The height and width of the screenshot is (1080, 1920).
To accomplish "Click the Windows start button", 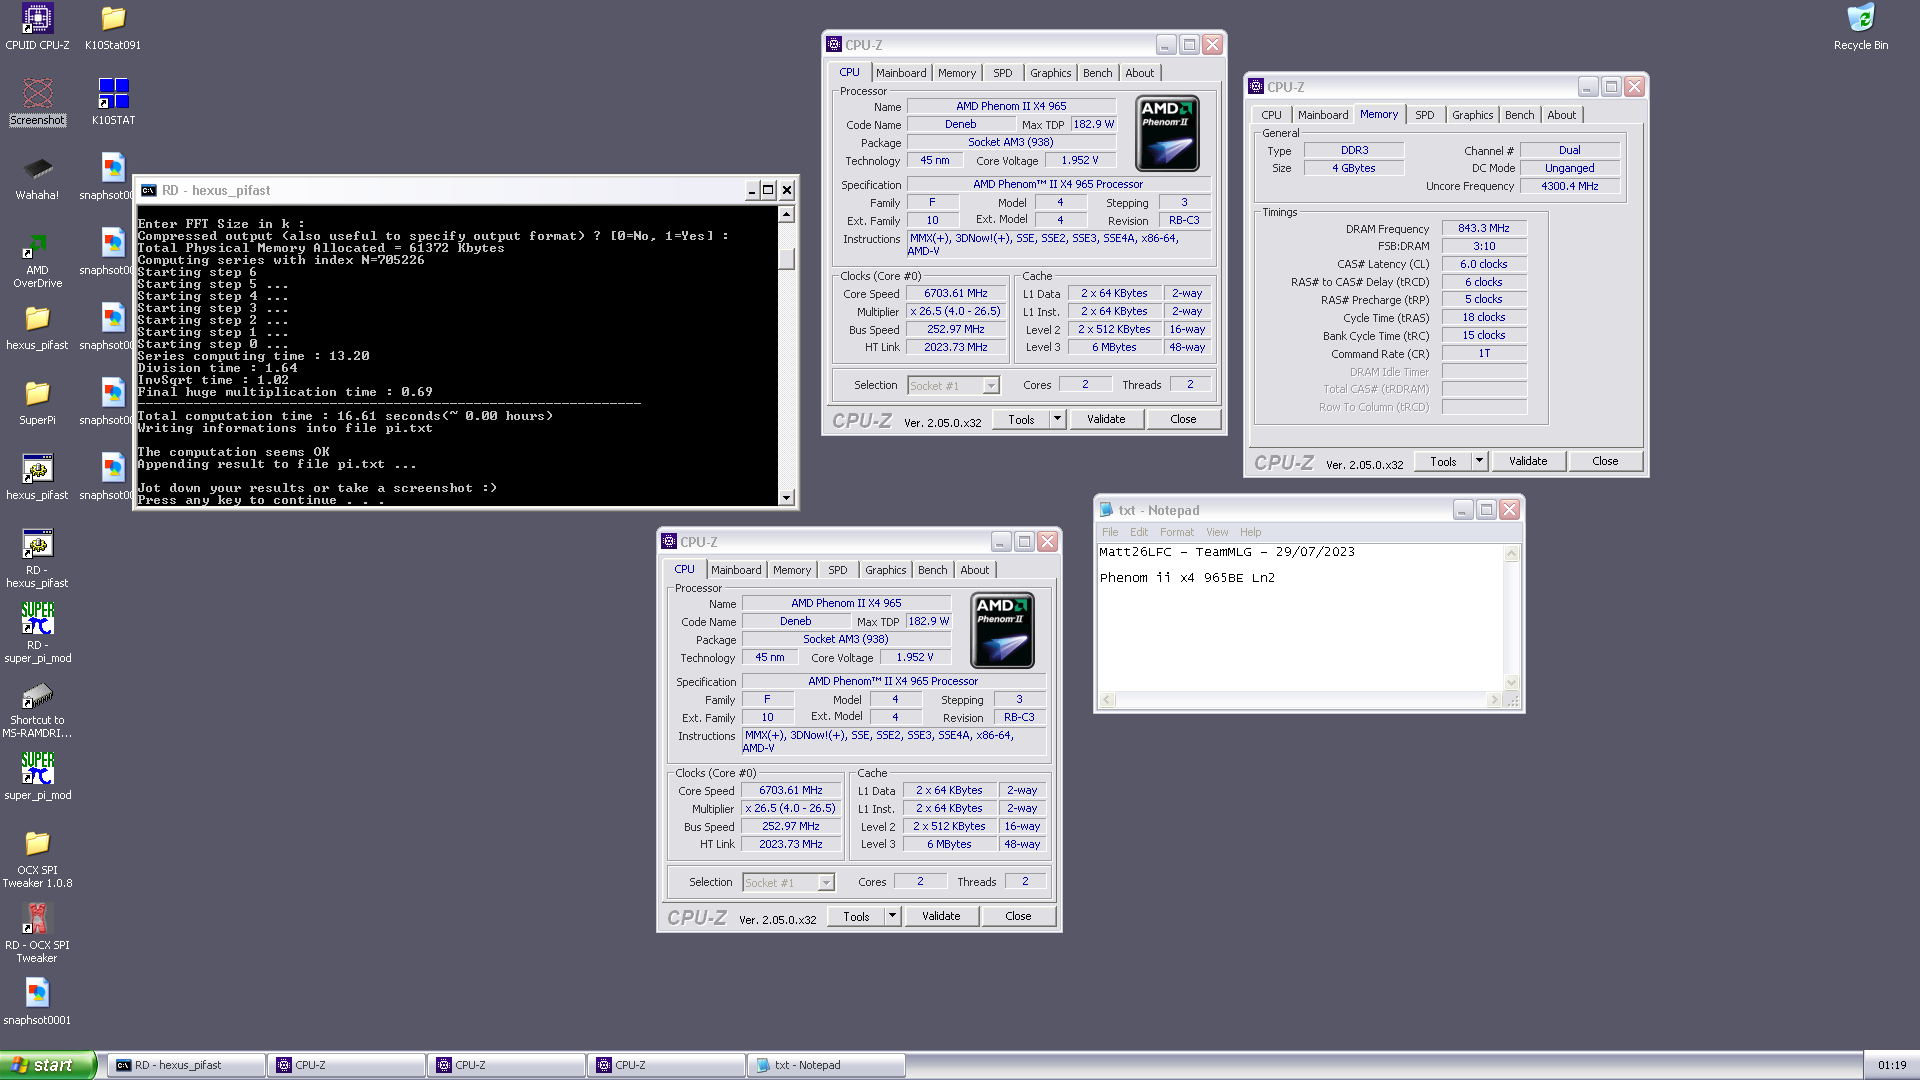I will click(47, 1065).
